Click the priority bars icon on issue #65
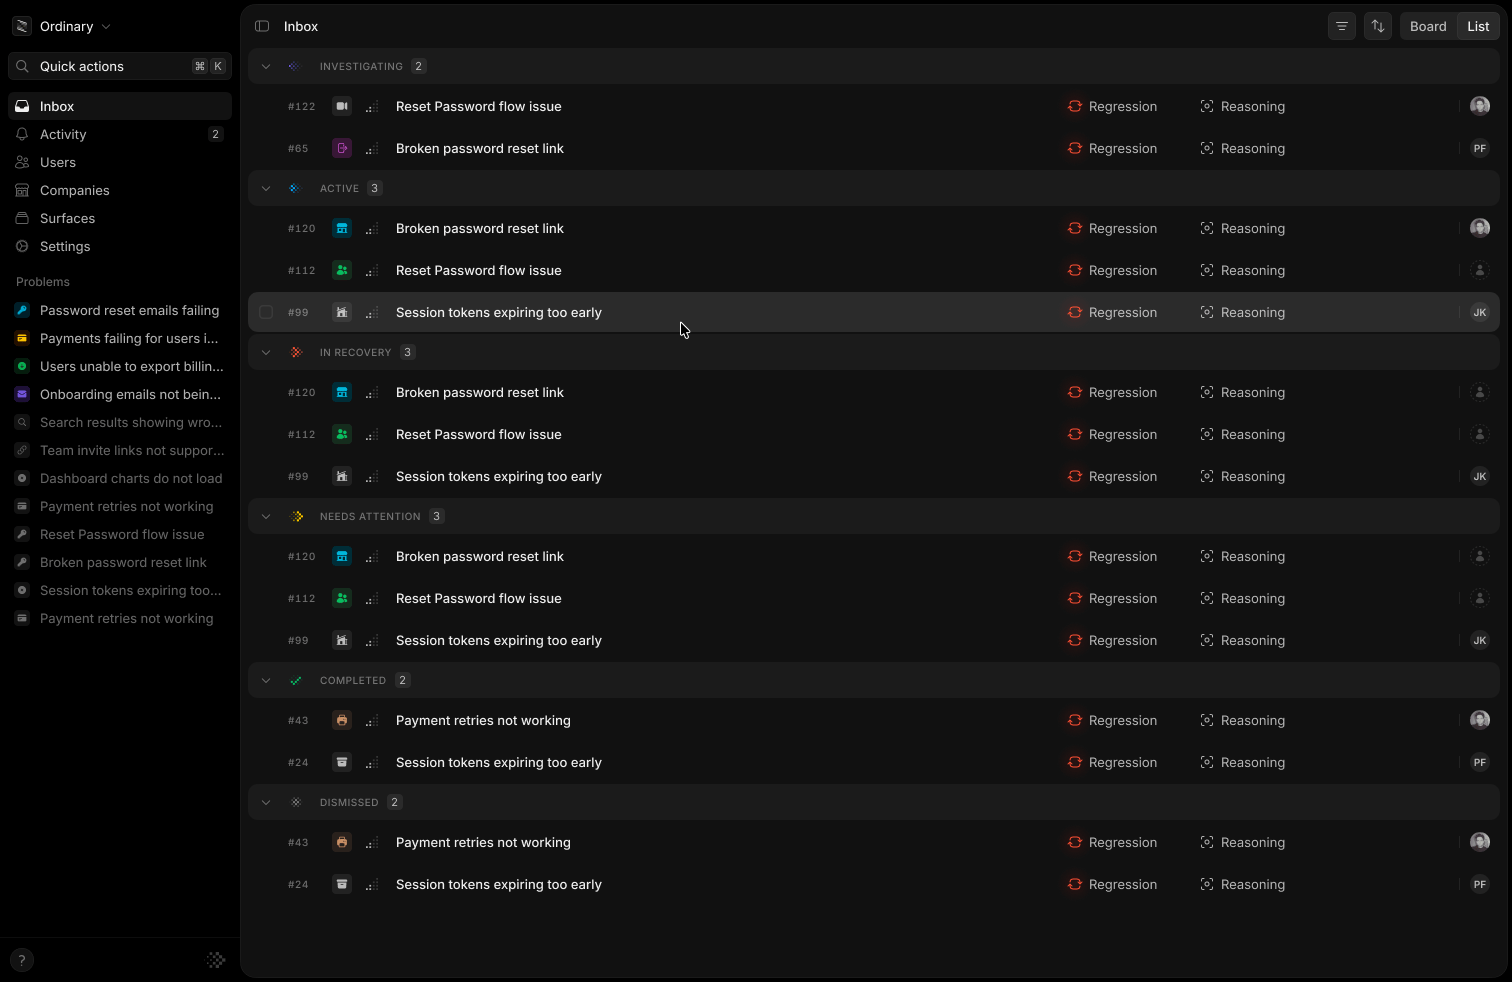The width and height of the screenshot is (1512, 982). (x=372, y=148)
